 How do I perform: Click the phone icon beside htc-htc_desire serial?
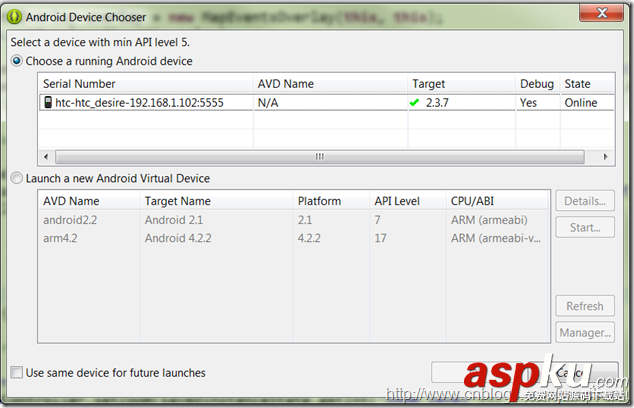[48, 102]
